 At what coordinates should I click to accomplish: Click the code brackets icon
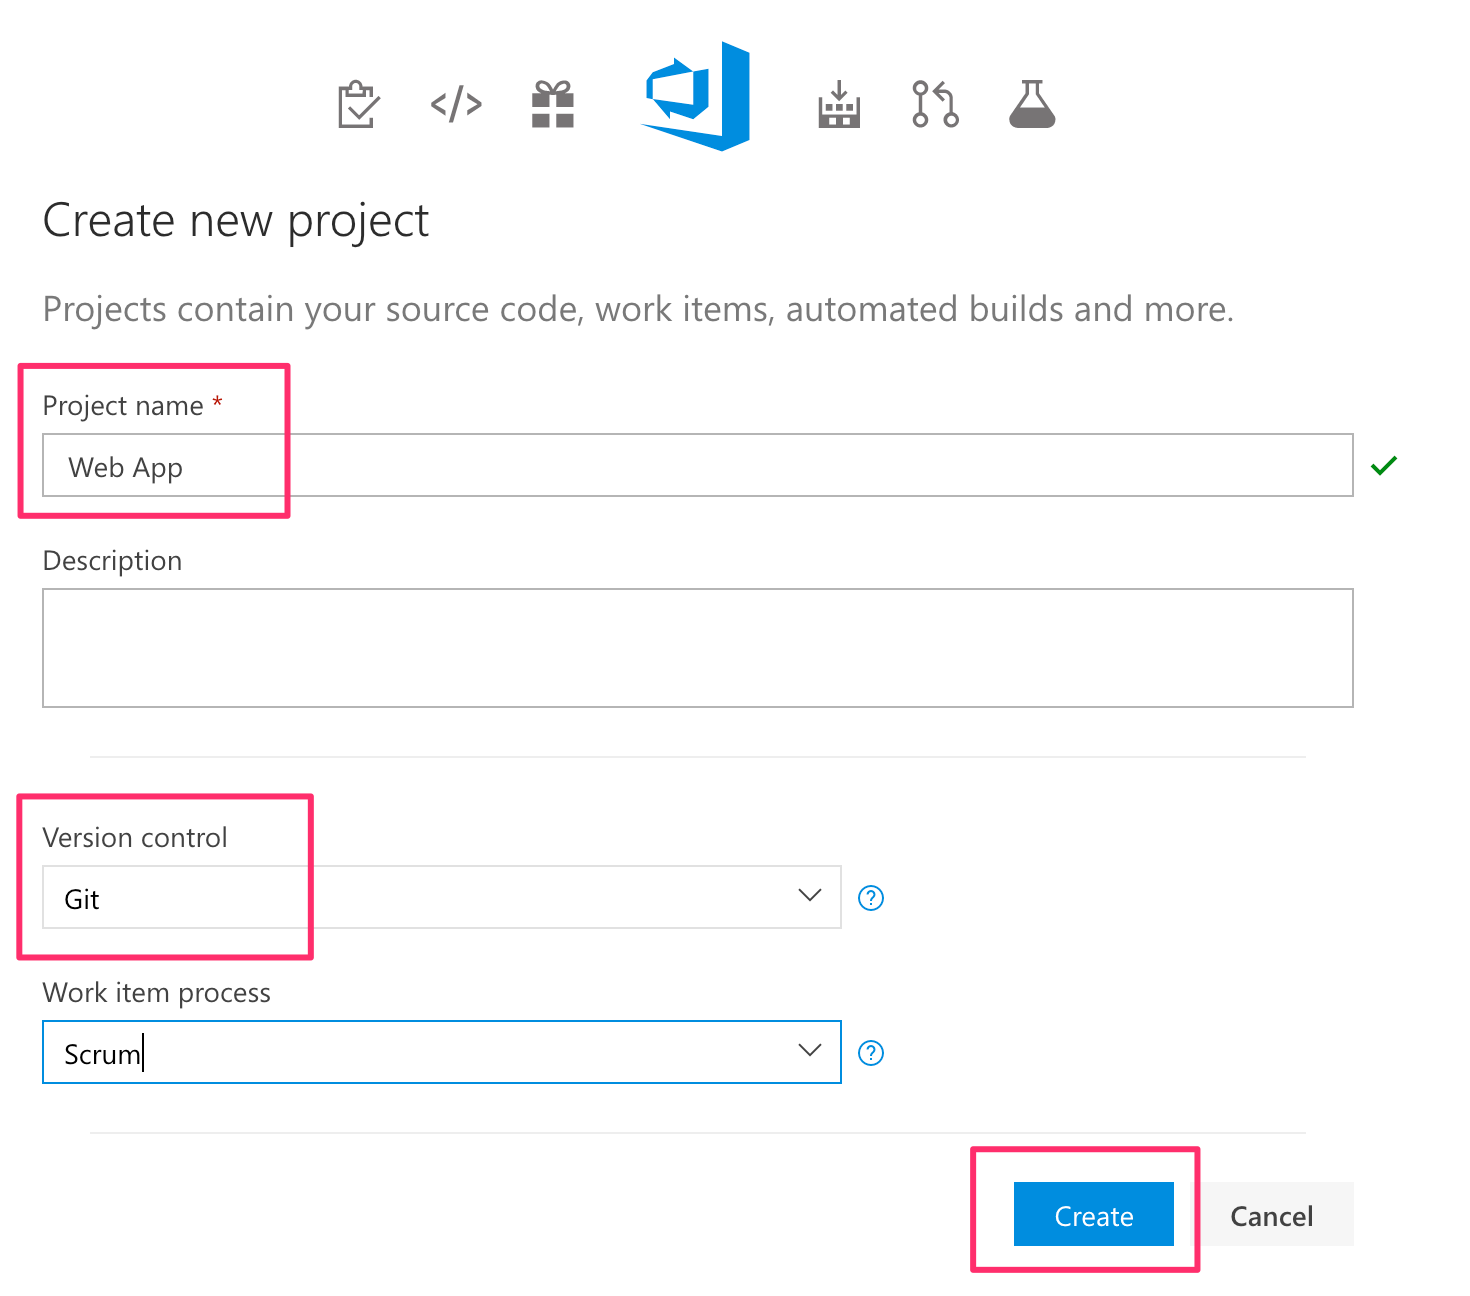tap(456, 104)
